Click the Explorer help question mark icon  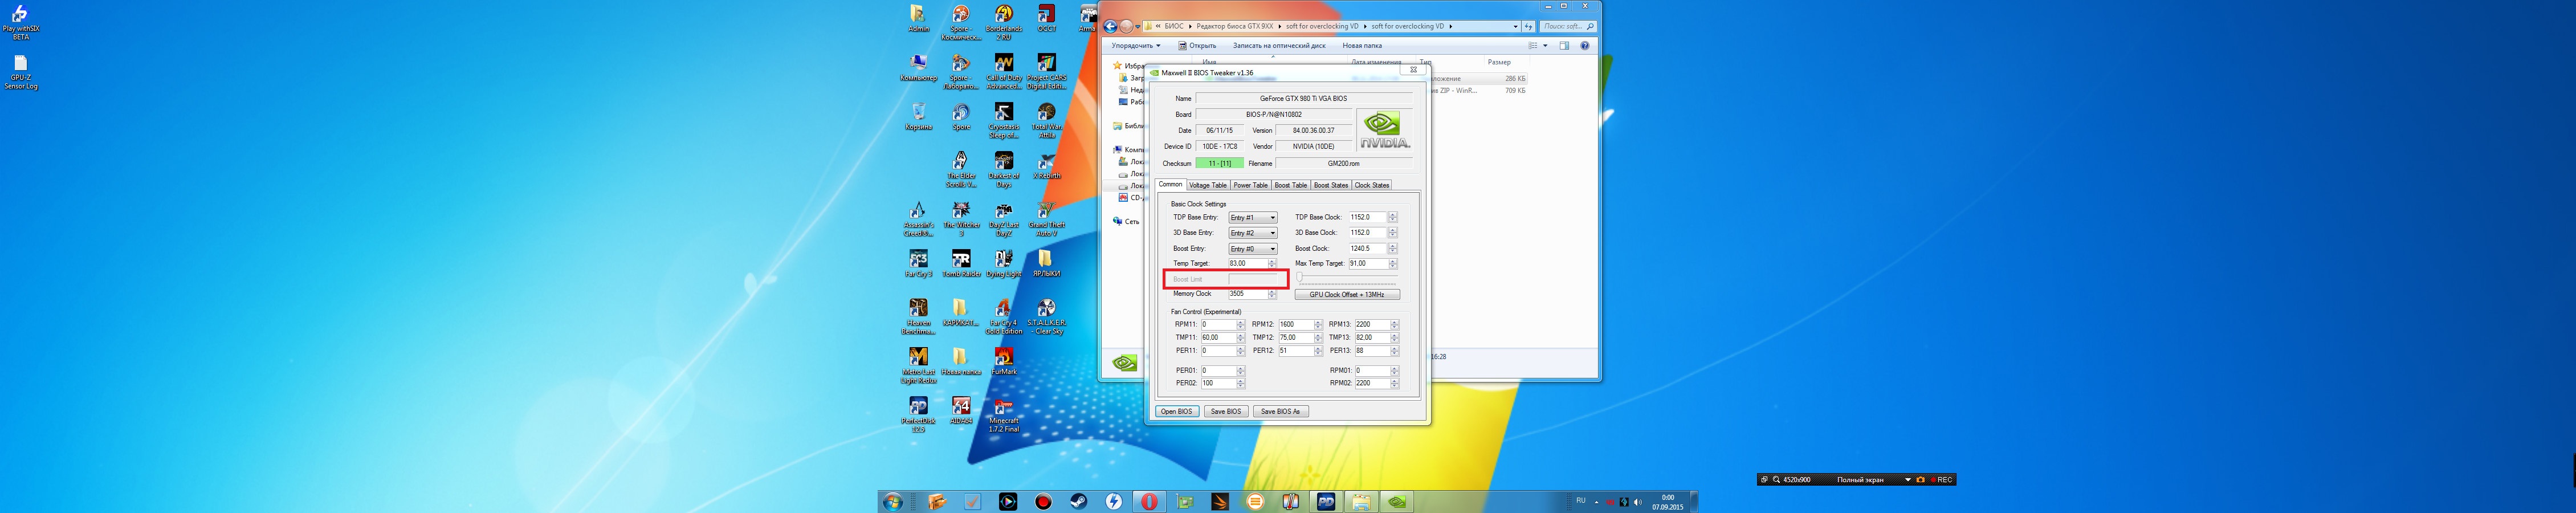click(1584, 45)
